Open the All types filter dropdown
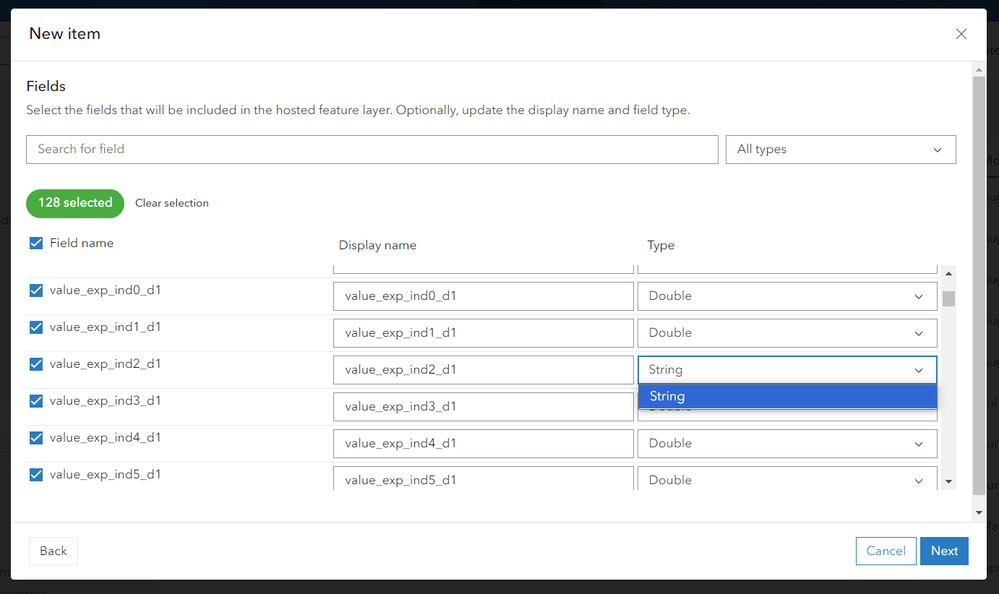 click(x=840, y=149)
